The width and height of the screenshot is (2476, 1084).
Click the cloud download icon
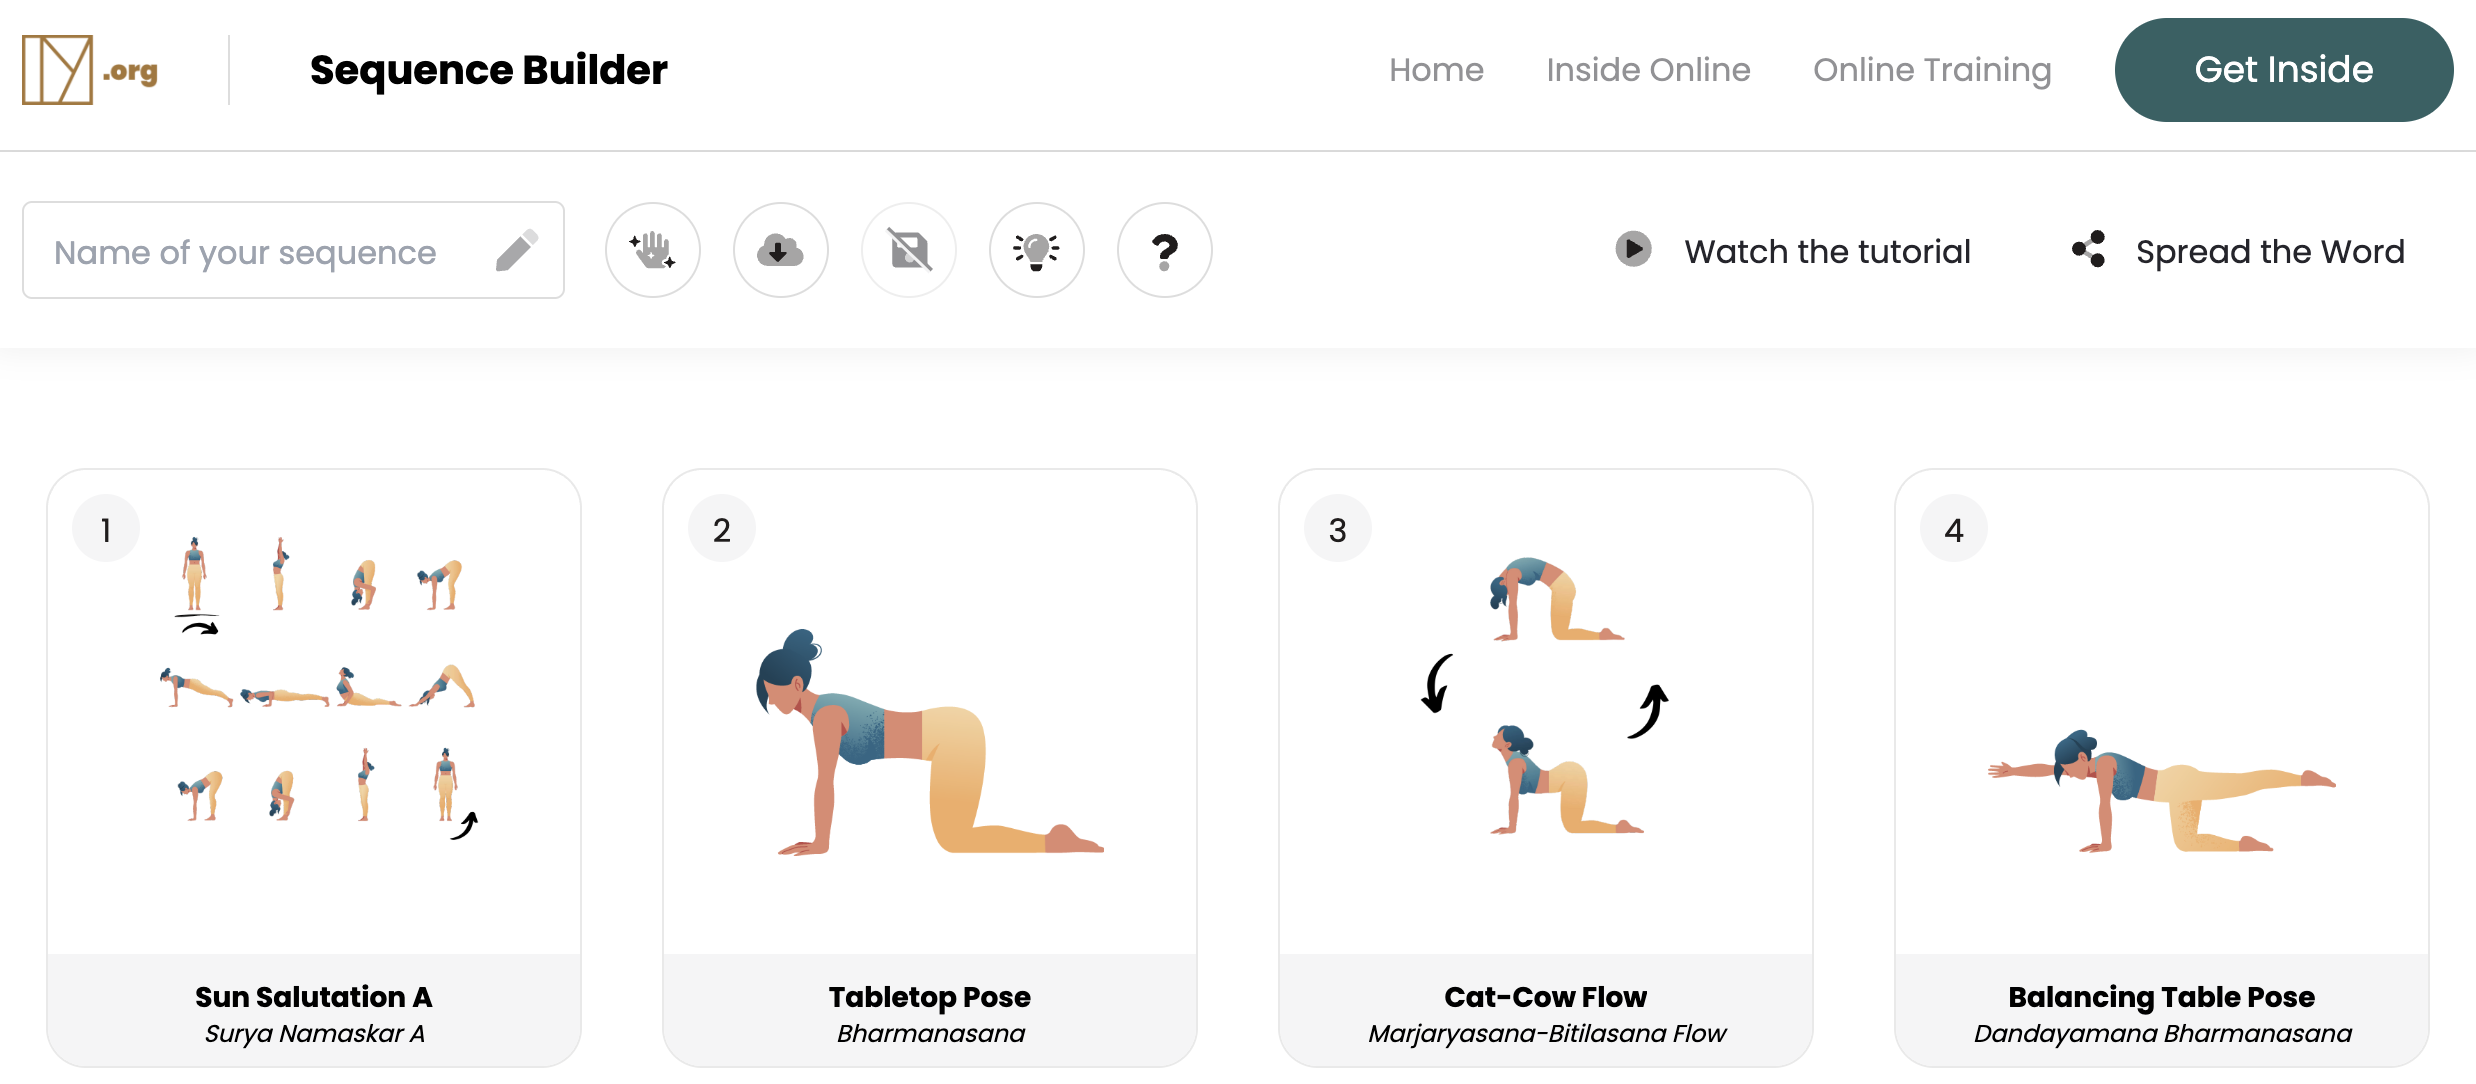[780, 250]
